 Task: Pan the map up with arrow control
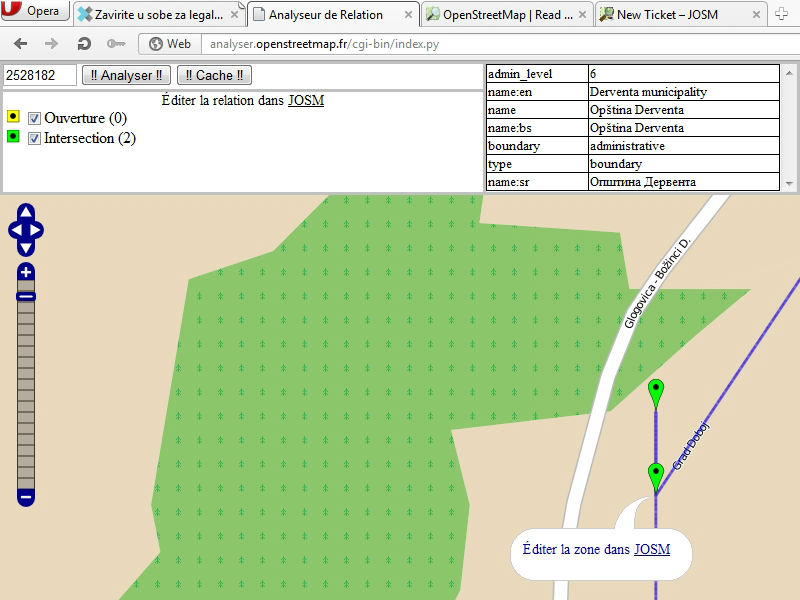(x=26, y=213)
